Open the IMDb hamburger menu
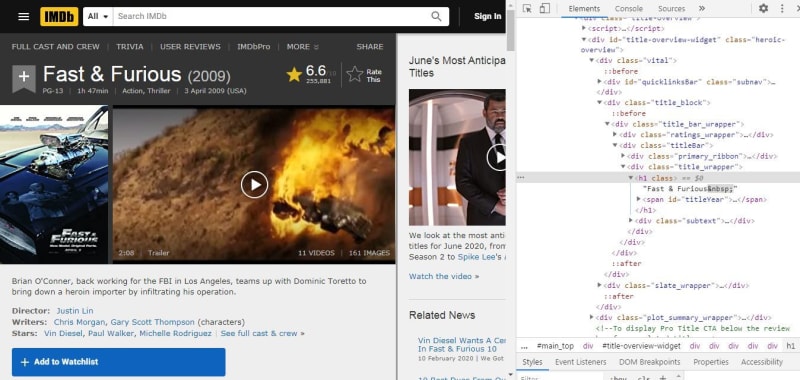 (x=23, y=16)
